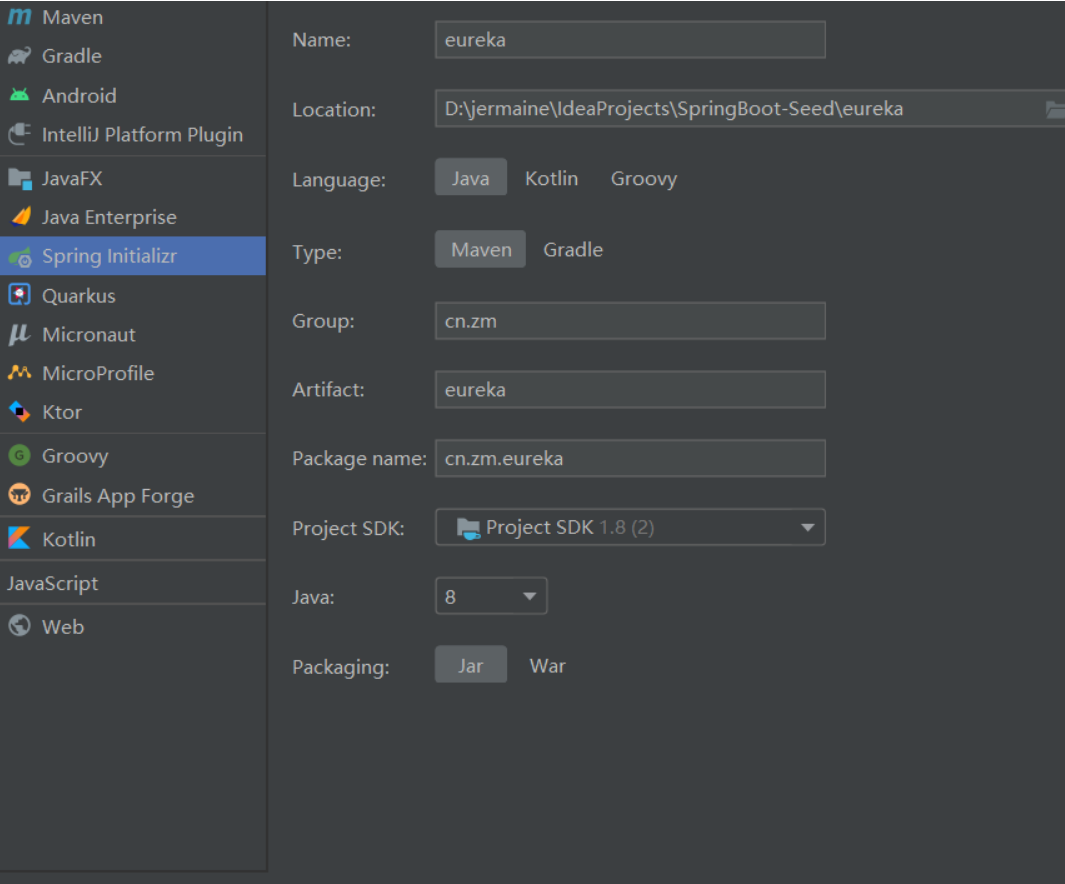Click the Kotlin logo icon in the sidebar
Image resolution: width=1065 pixels, height=884 pixels.
20,538
